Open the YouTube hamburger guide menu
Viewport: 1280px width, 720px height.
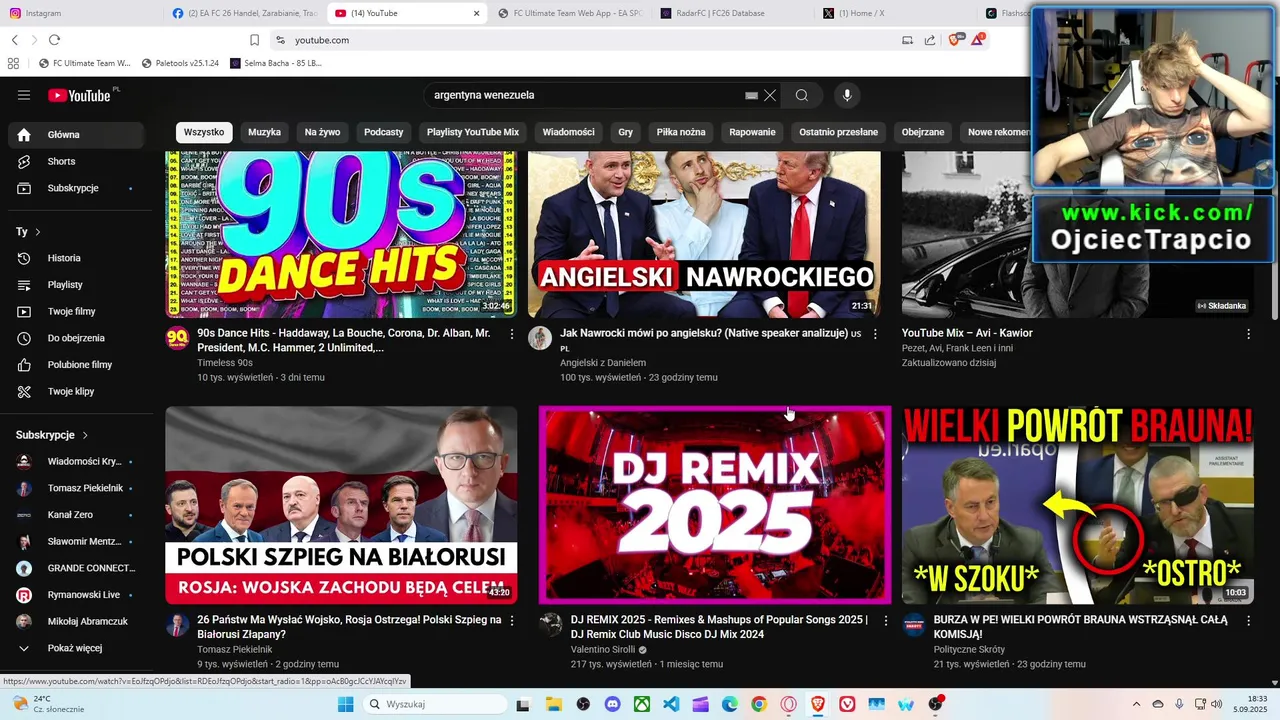point(24,95)
